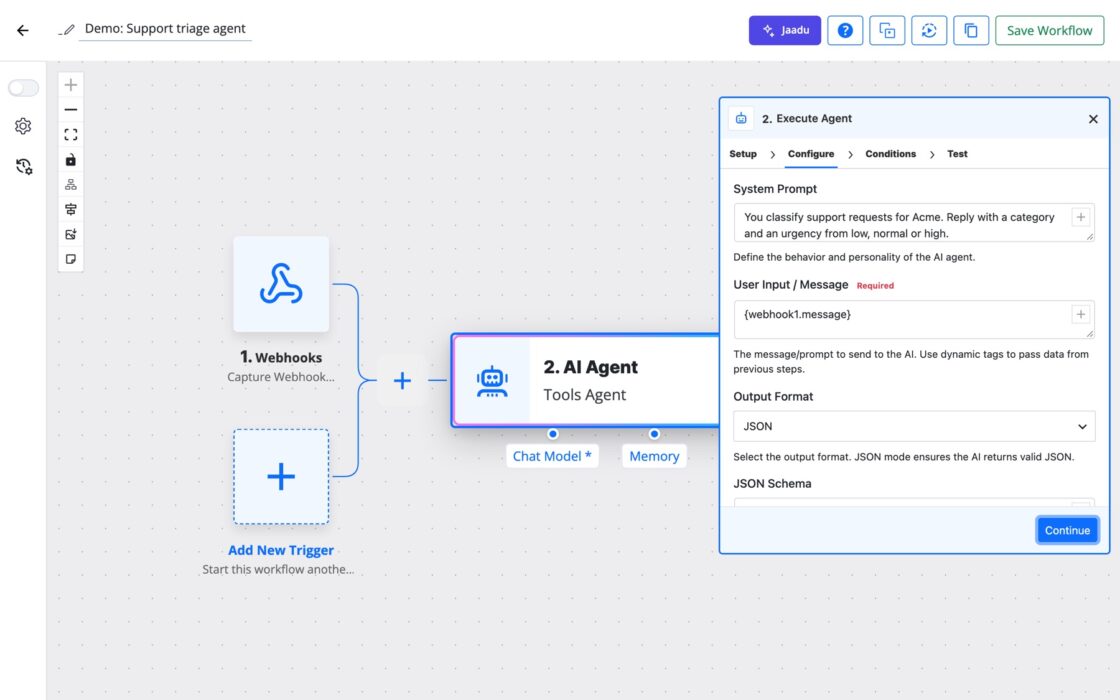
Task: Add a sticky note to canvas
Action: tap(71, 259)
